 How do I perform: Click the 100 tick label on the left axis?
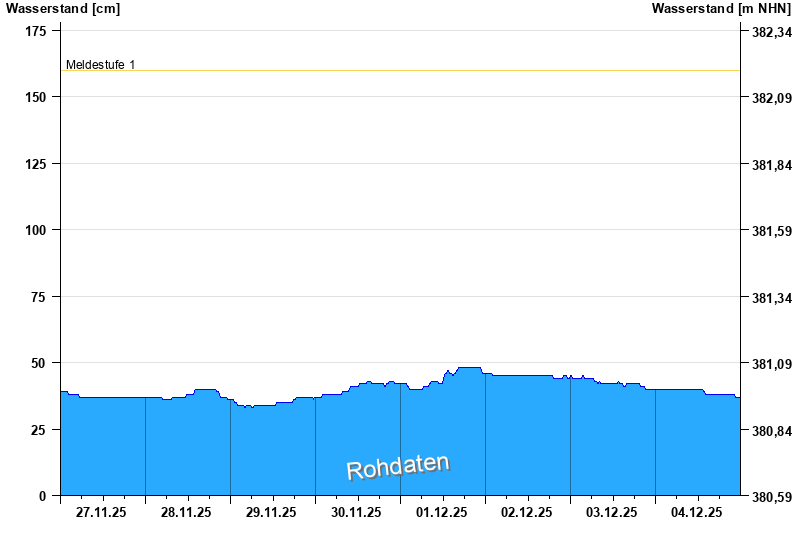pyautogui.click(x=35, y=230)
